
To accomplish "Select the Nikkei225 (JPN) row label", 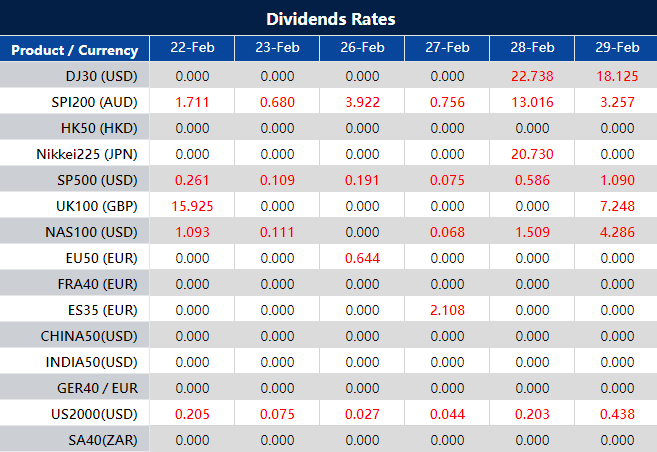I will coord(89,154).
